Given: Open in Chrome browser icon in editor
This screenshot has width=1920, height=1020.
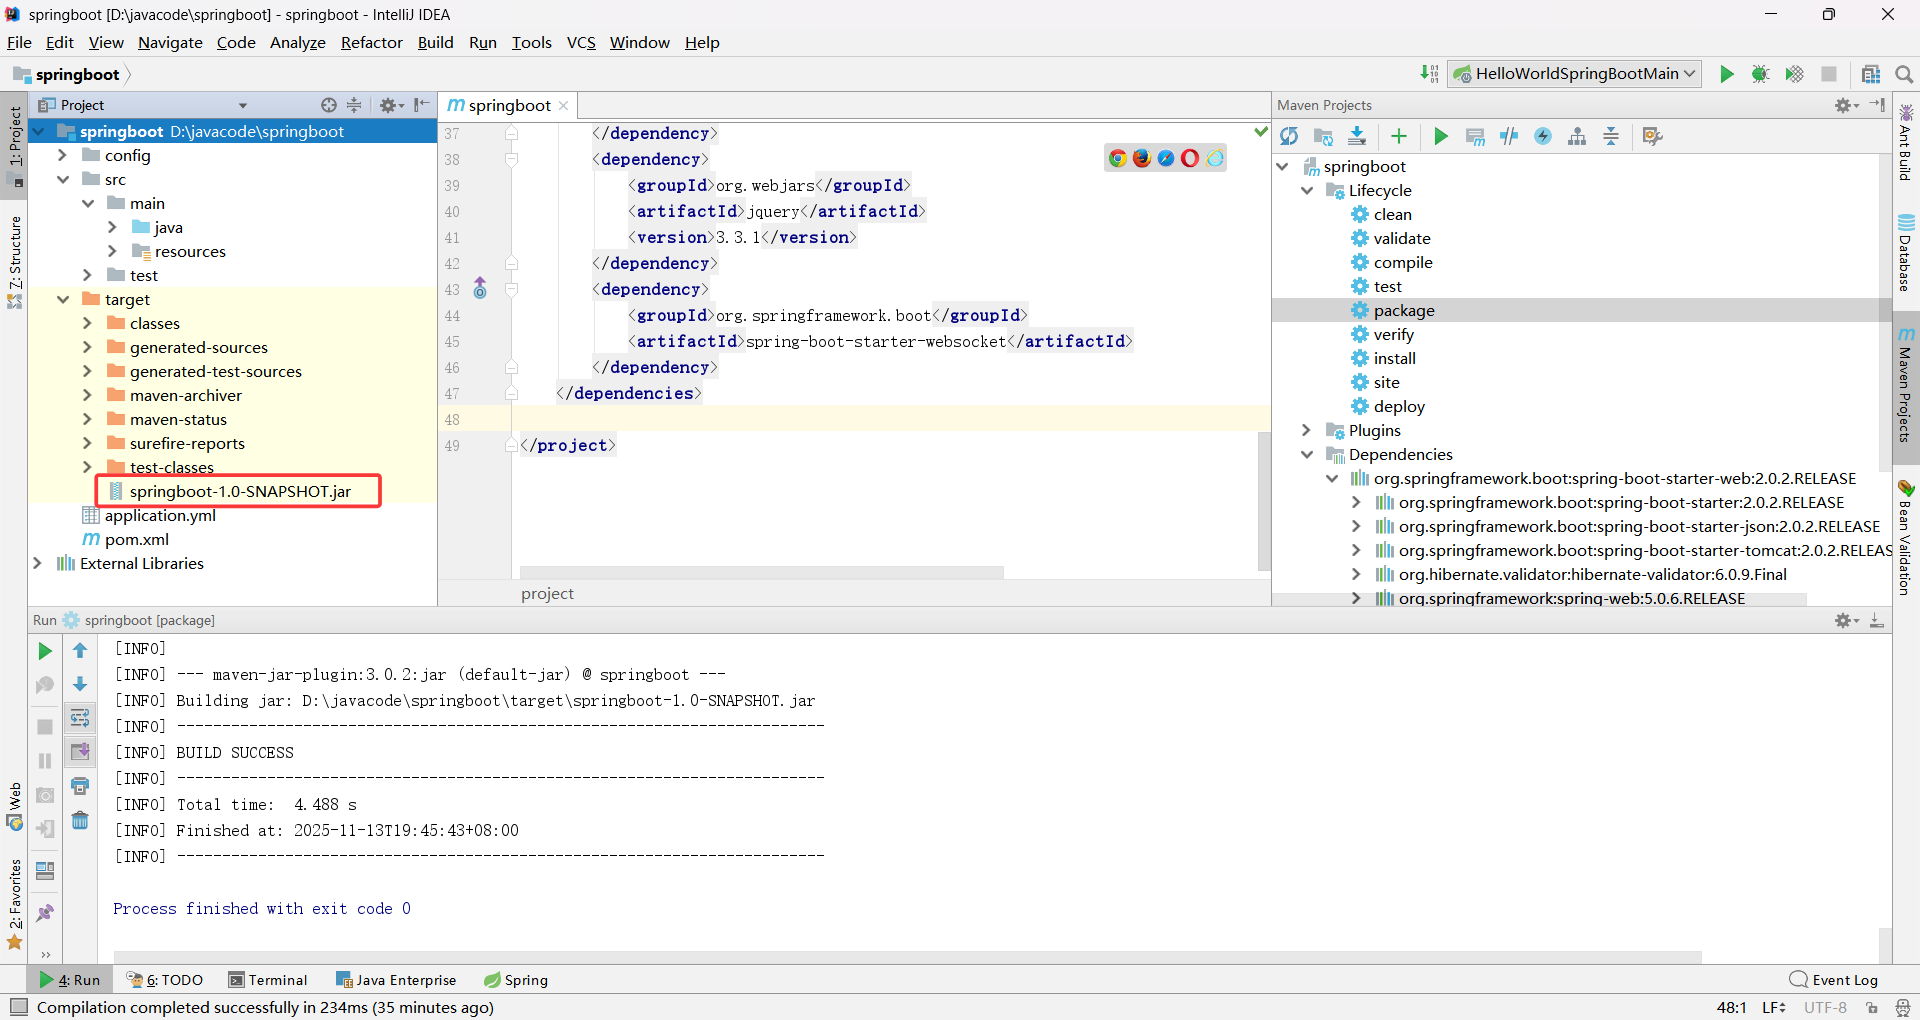Looking at the screenshot, I should click(x=1118, y=158).
